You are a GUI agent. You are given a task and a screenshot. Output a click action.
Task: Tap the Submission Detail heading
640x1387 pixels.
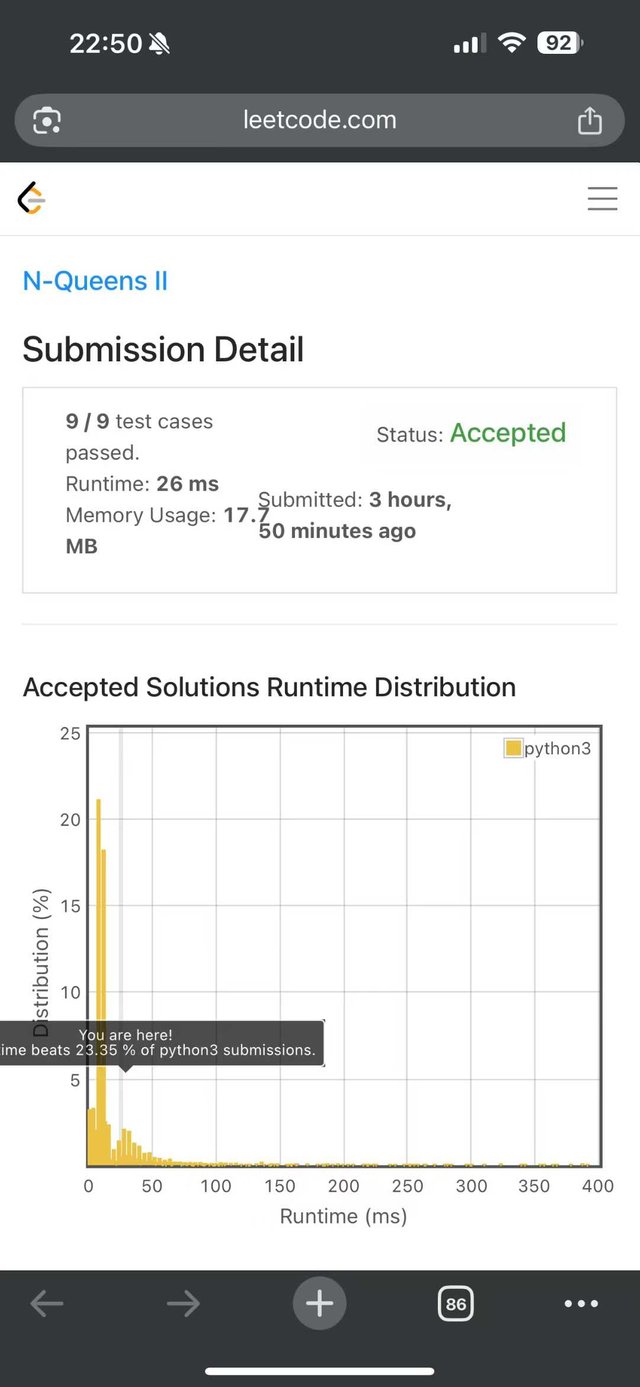pos(163,349)
